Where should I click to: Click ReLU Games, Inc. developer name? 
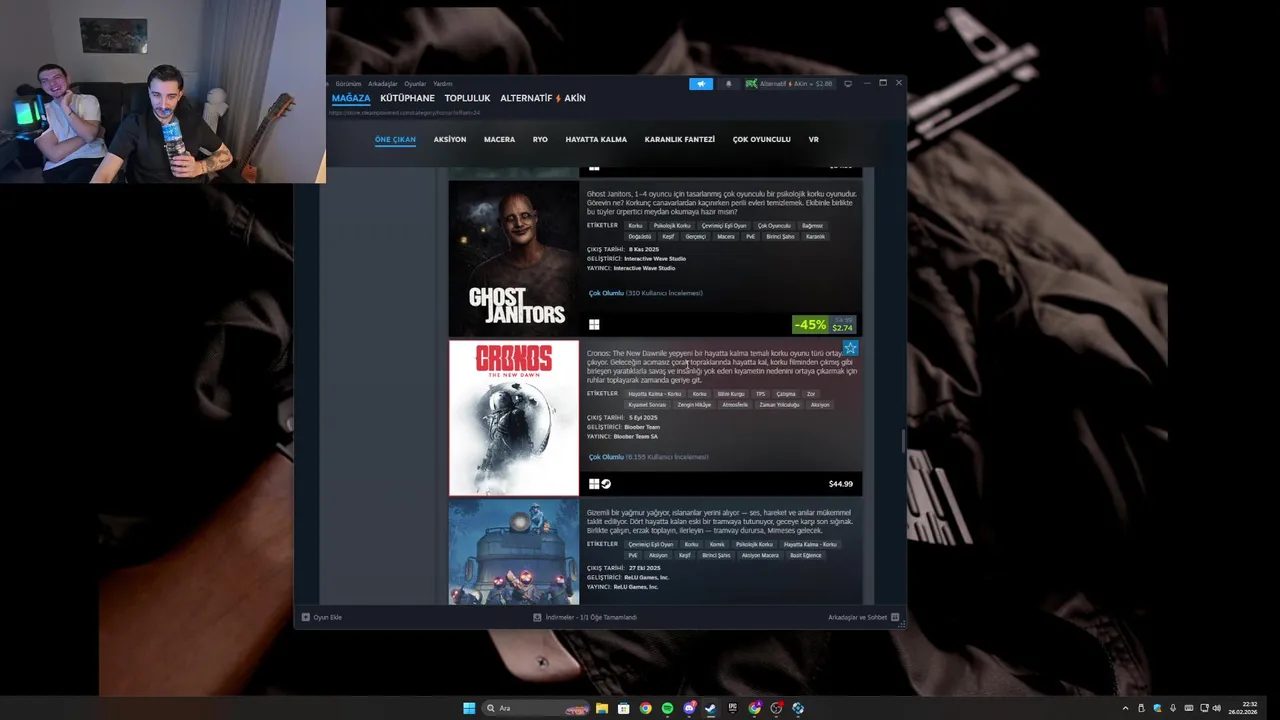[646, 577]
